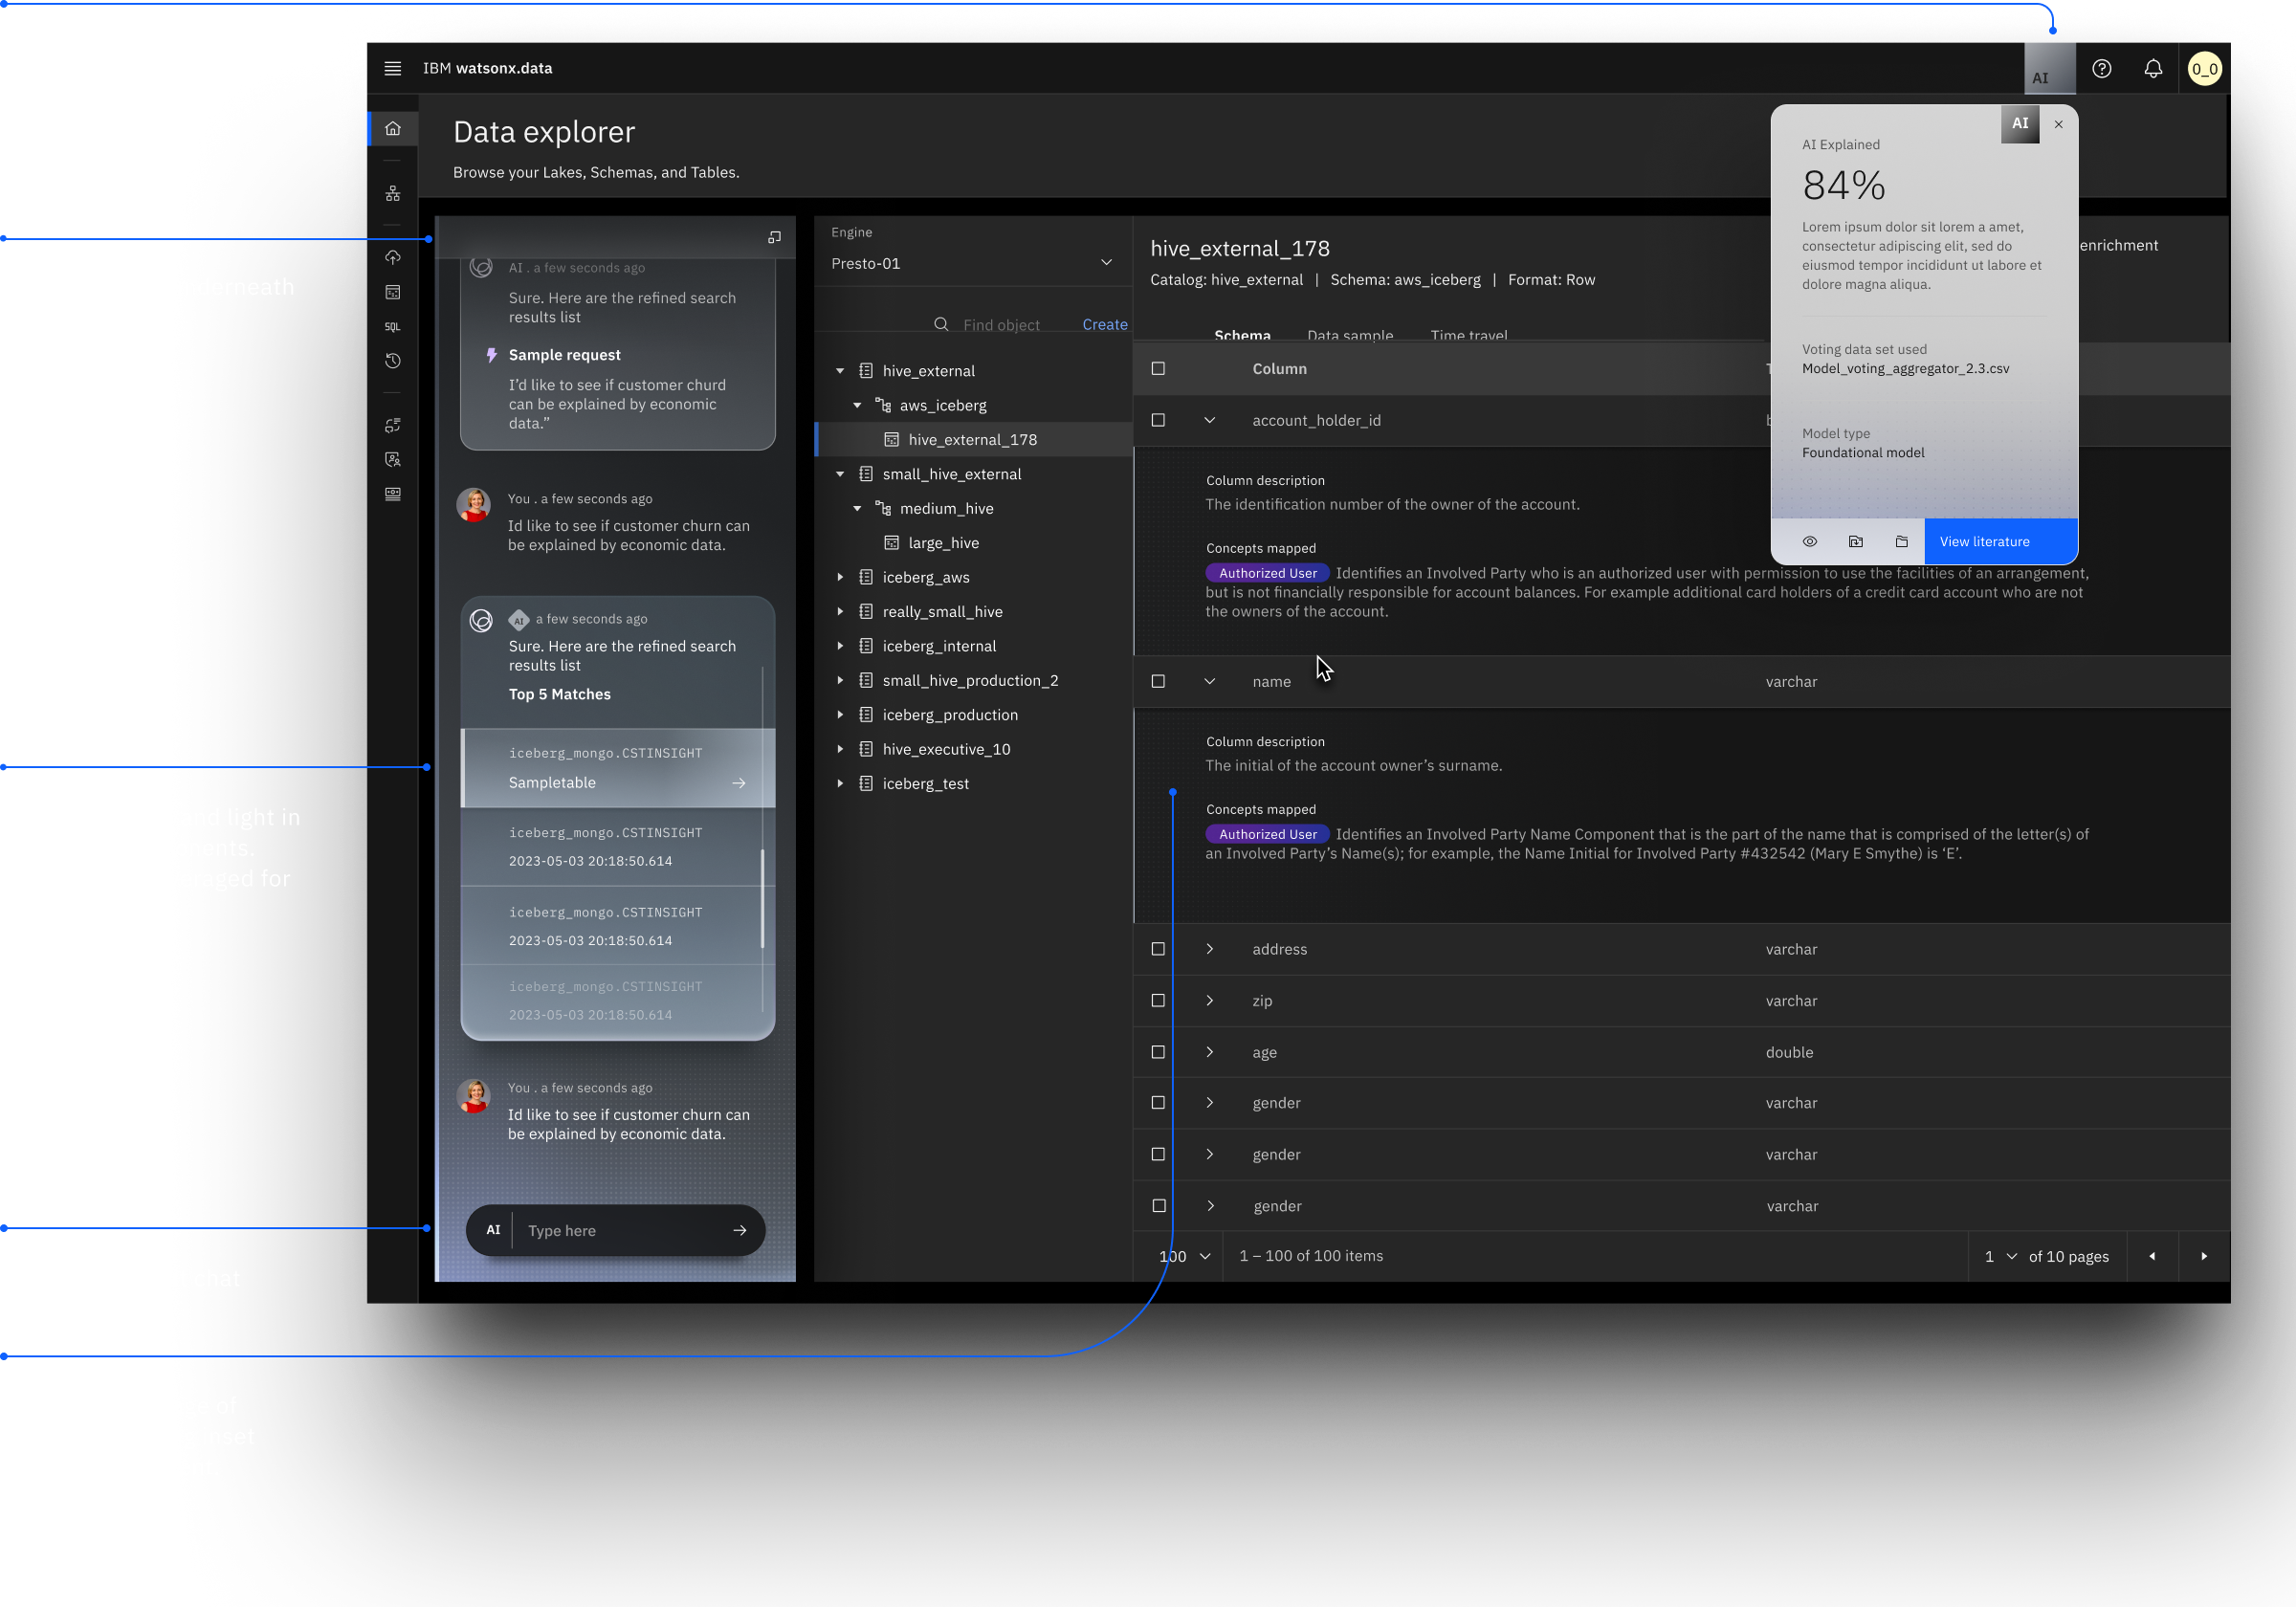2296x1607 pixels.
Task: Open the help question mark icon
Action: (x=2101, y=68)
